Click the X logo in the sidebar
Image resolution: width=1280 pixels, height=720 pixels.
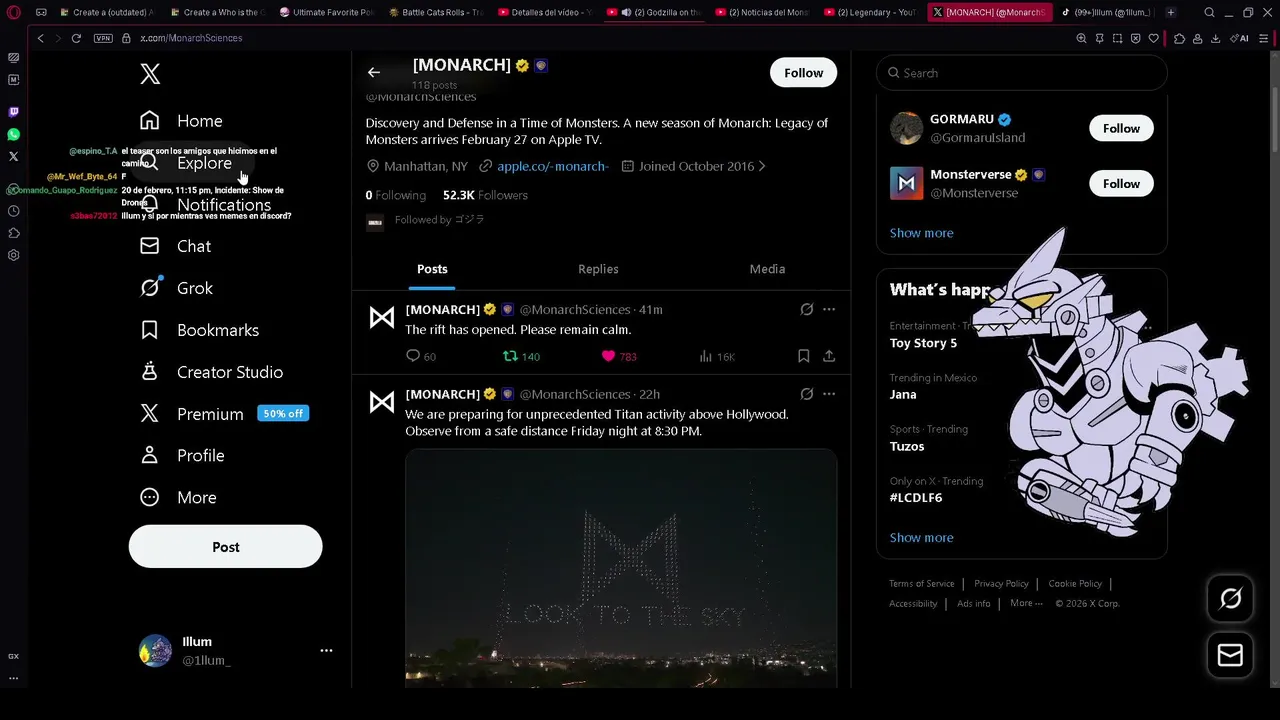[x=150, y=74]
